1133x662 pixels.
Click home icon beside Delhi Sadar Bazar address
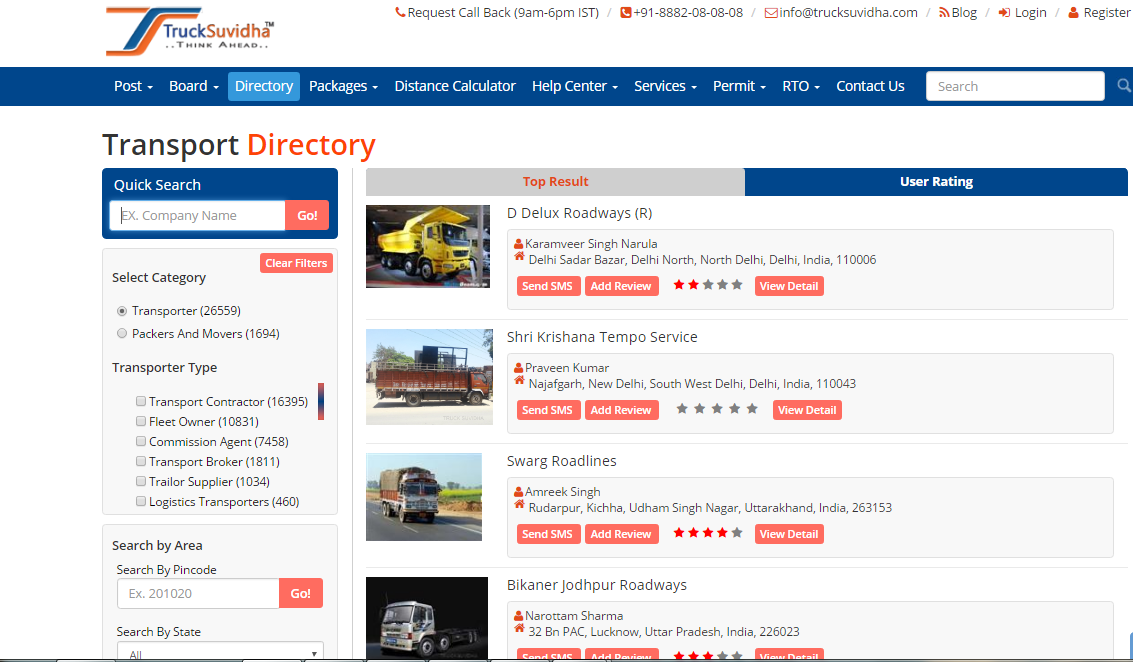tap(520, 257)
